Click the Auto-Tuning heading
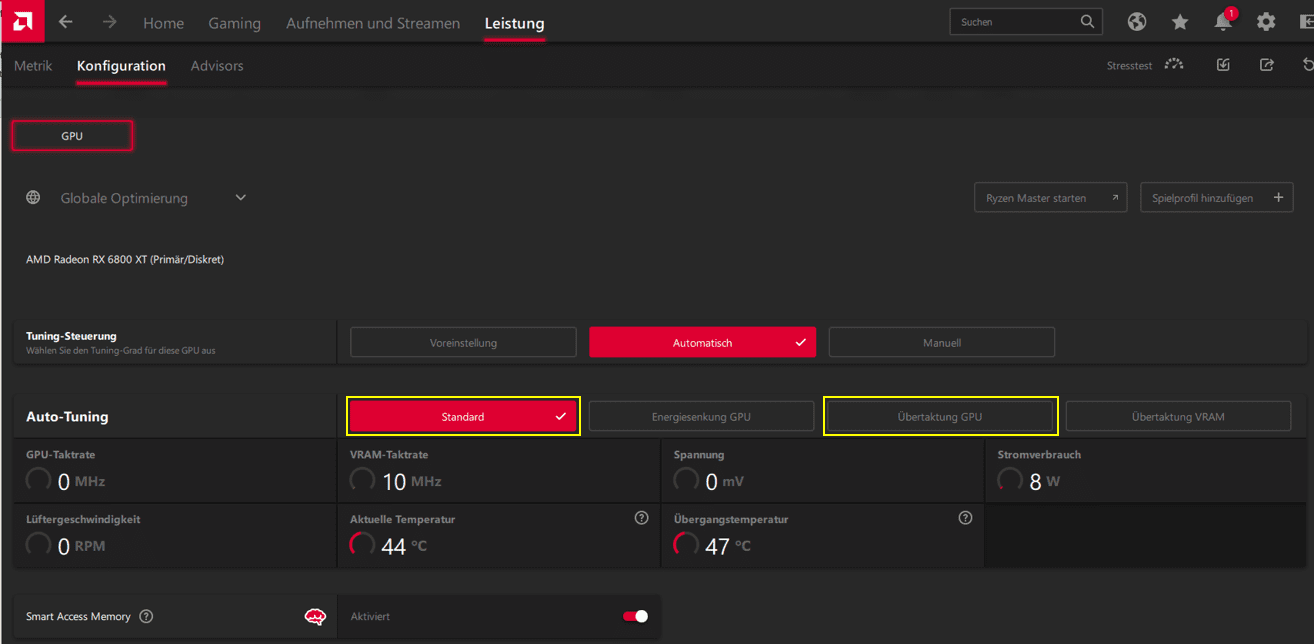The height and width of the screenshot is (644, 1314). (67, 416)
